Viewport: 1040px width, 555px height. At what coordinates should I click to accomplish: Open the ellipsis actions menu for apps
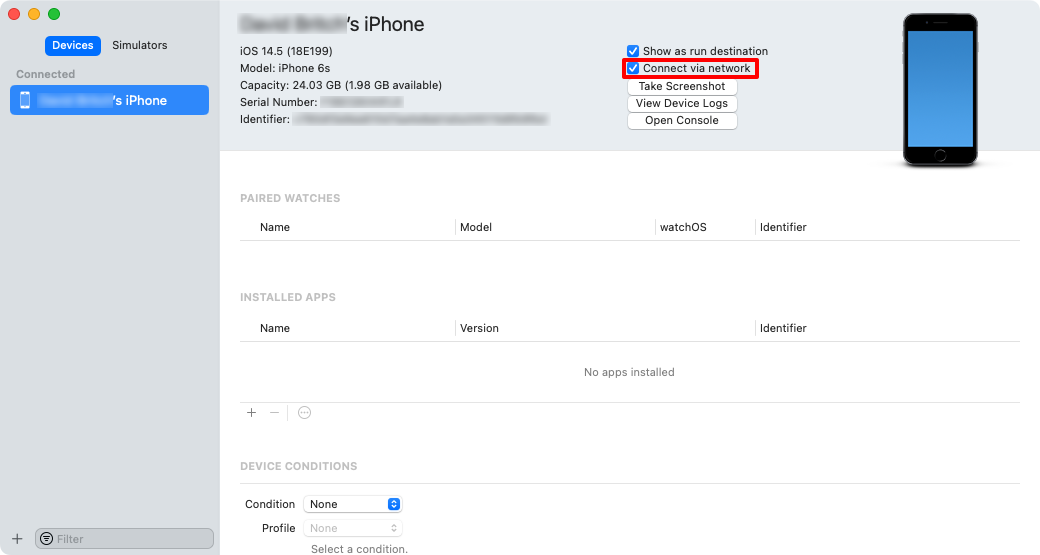pyautogui.click(x=304, y=413)
